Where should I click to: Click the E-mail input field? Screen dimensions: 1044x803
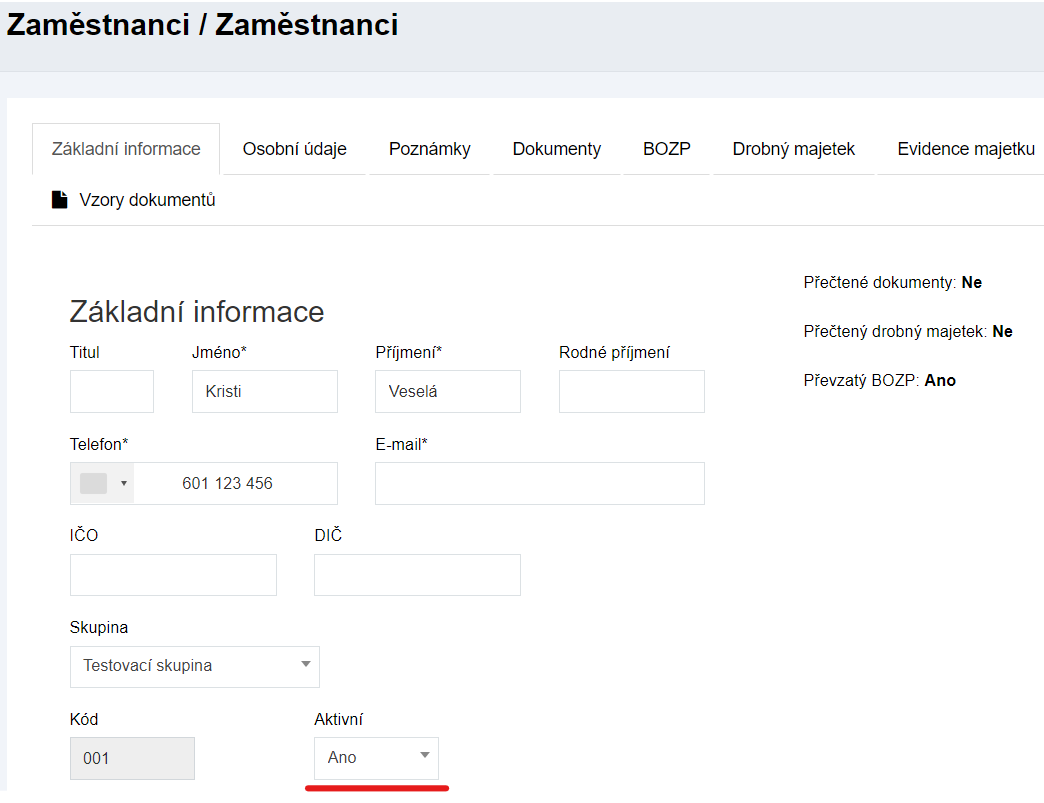point(539,483)
